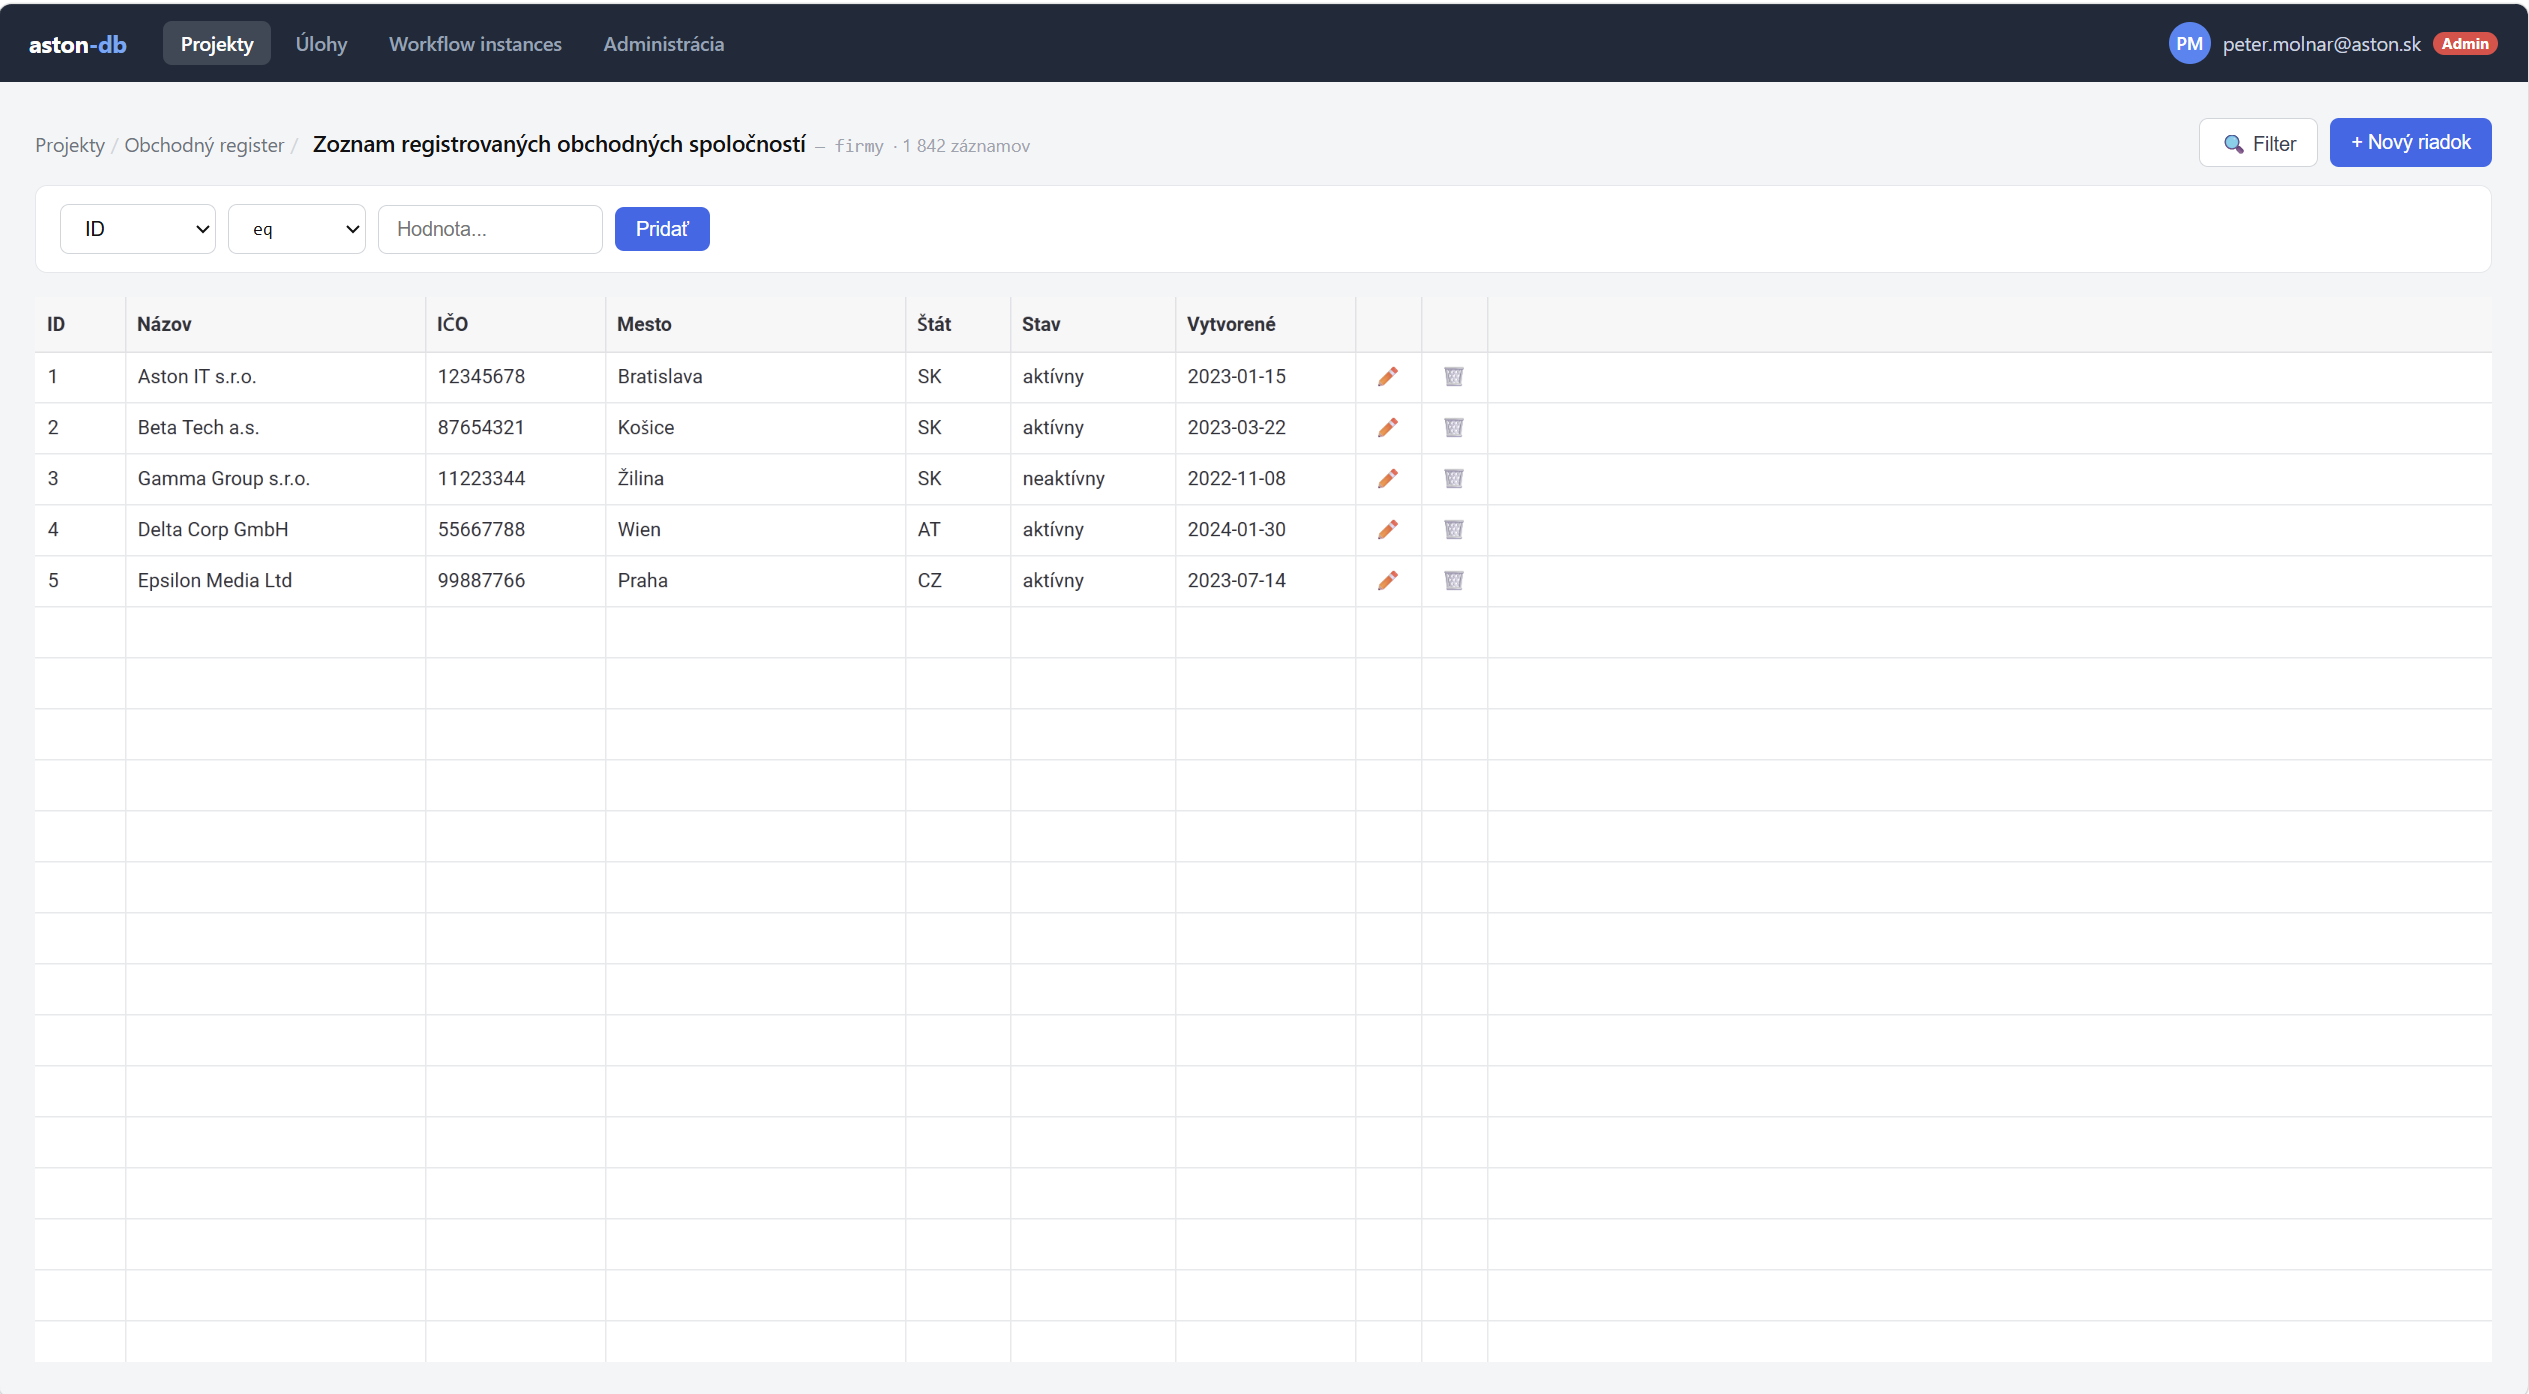Screen dimensions: 2529x1394
Task: Select the cell Epsilon Media Ltd
Action: 275,581
